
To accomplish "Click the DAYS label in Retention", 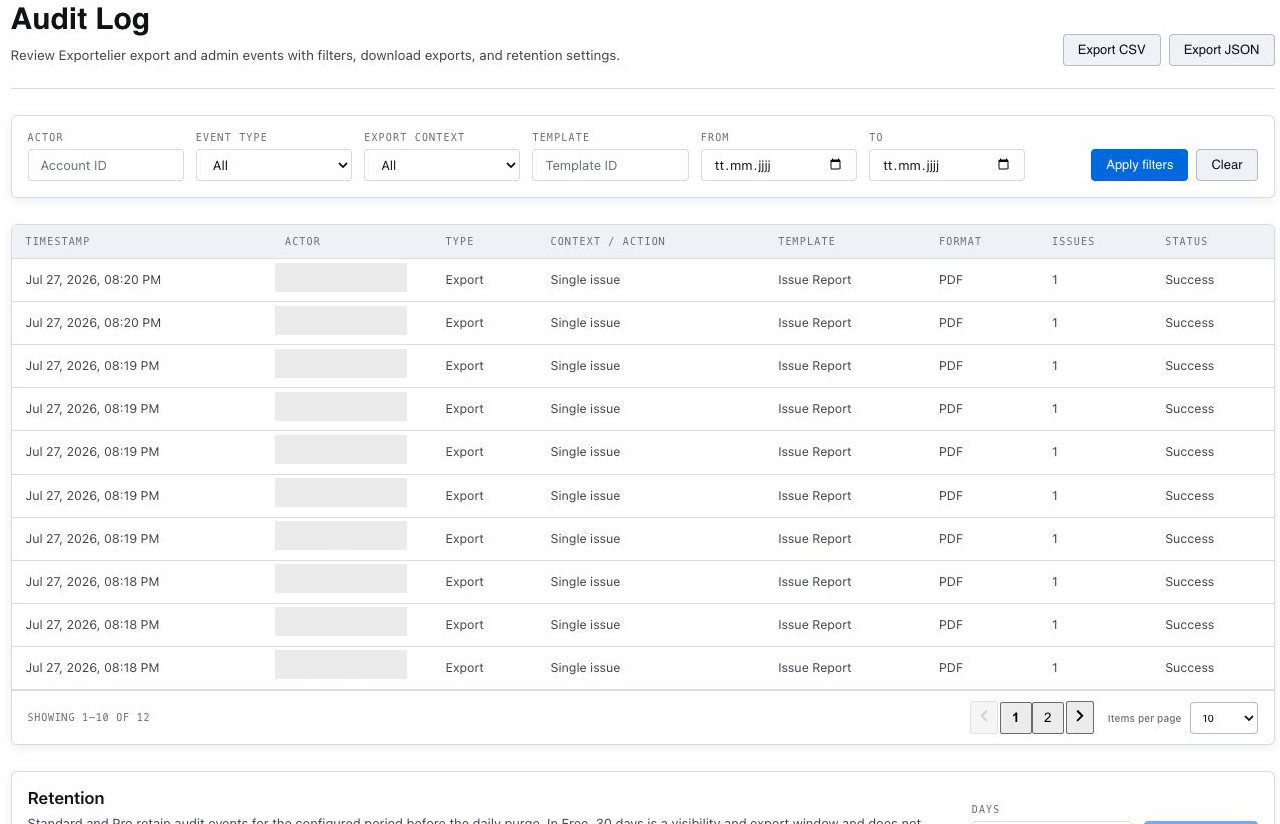I will click(985, 809).
